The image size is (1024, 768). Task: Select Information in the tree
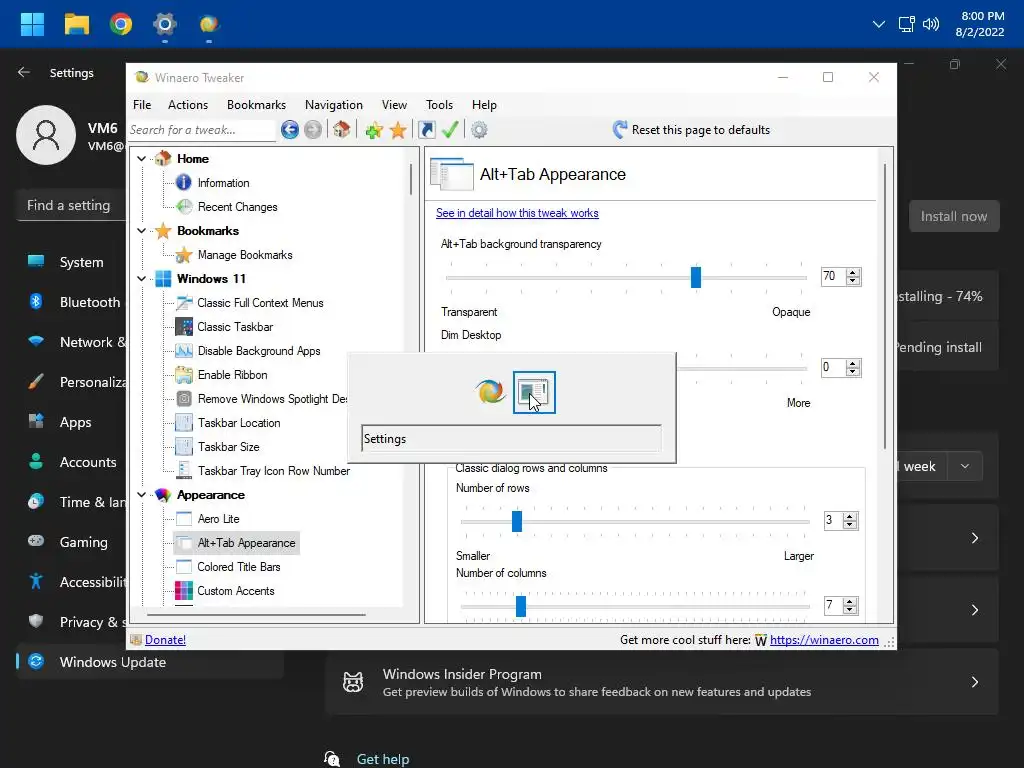tap(223, 183)
